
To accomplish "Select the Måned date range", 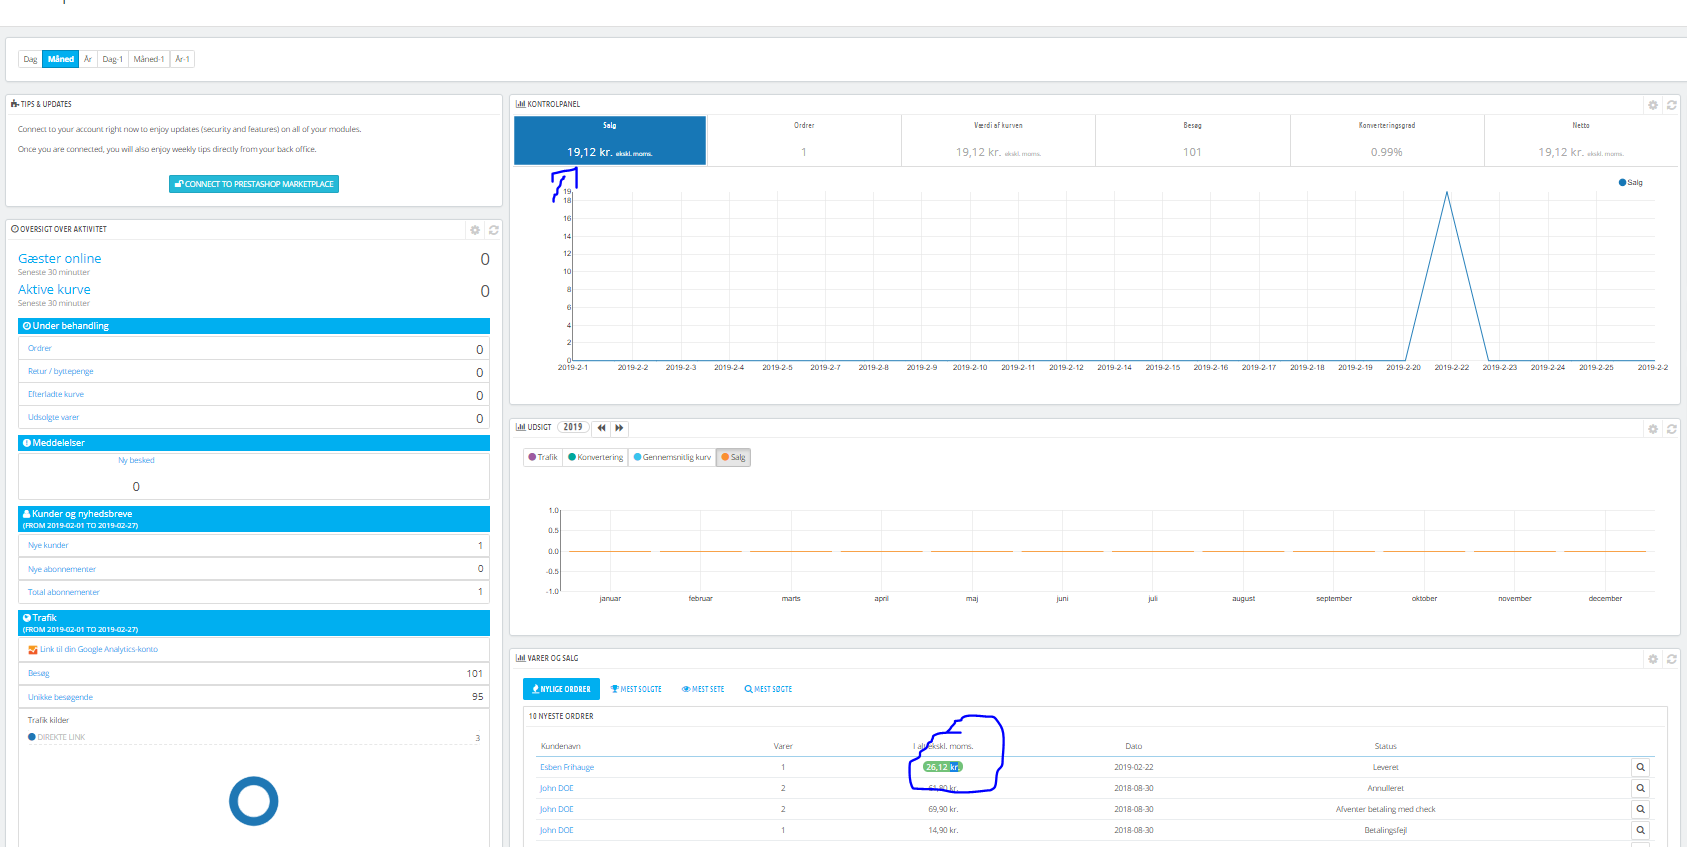I will click(x=61, y=59).
